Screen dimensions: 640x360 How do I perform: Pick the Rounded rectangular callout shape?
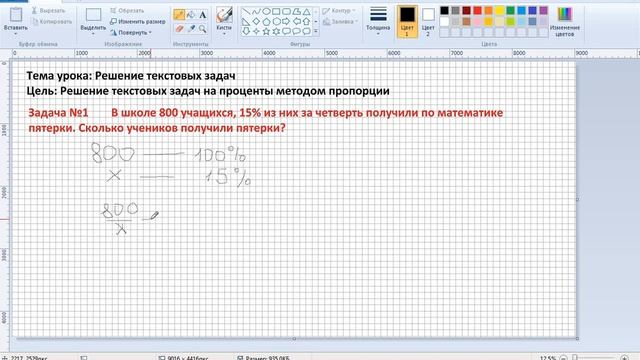[287, 31]
